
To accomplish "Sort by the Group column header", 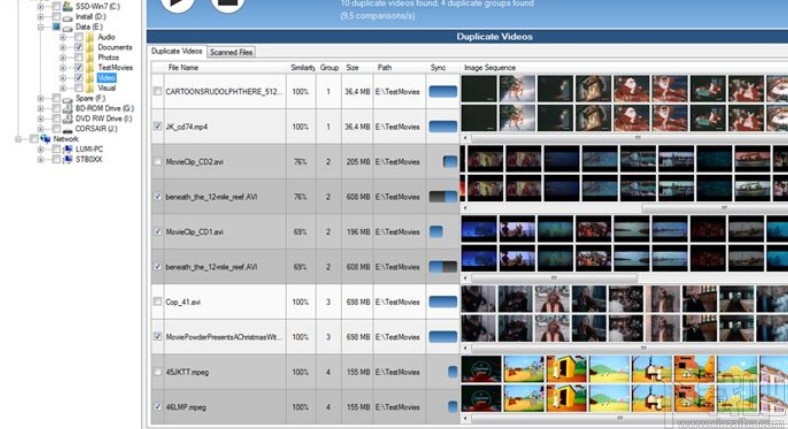I will coord(329,67).
